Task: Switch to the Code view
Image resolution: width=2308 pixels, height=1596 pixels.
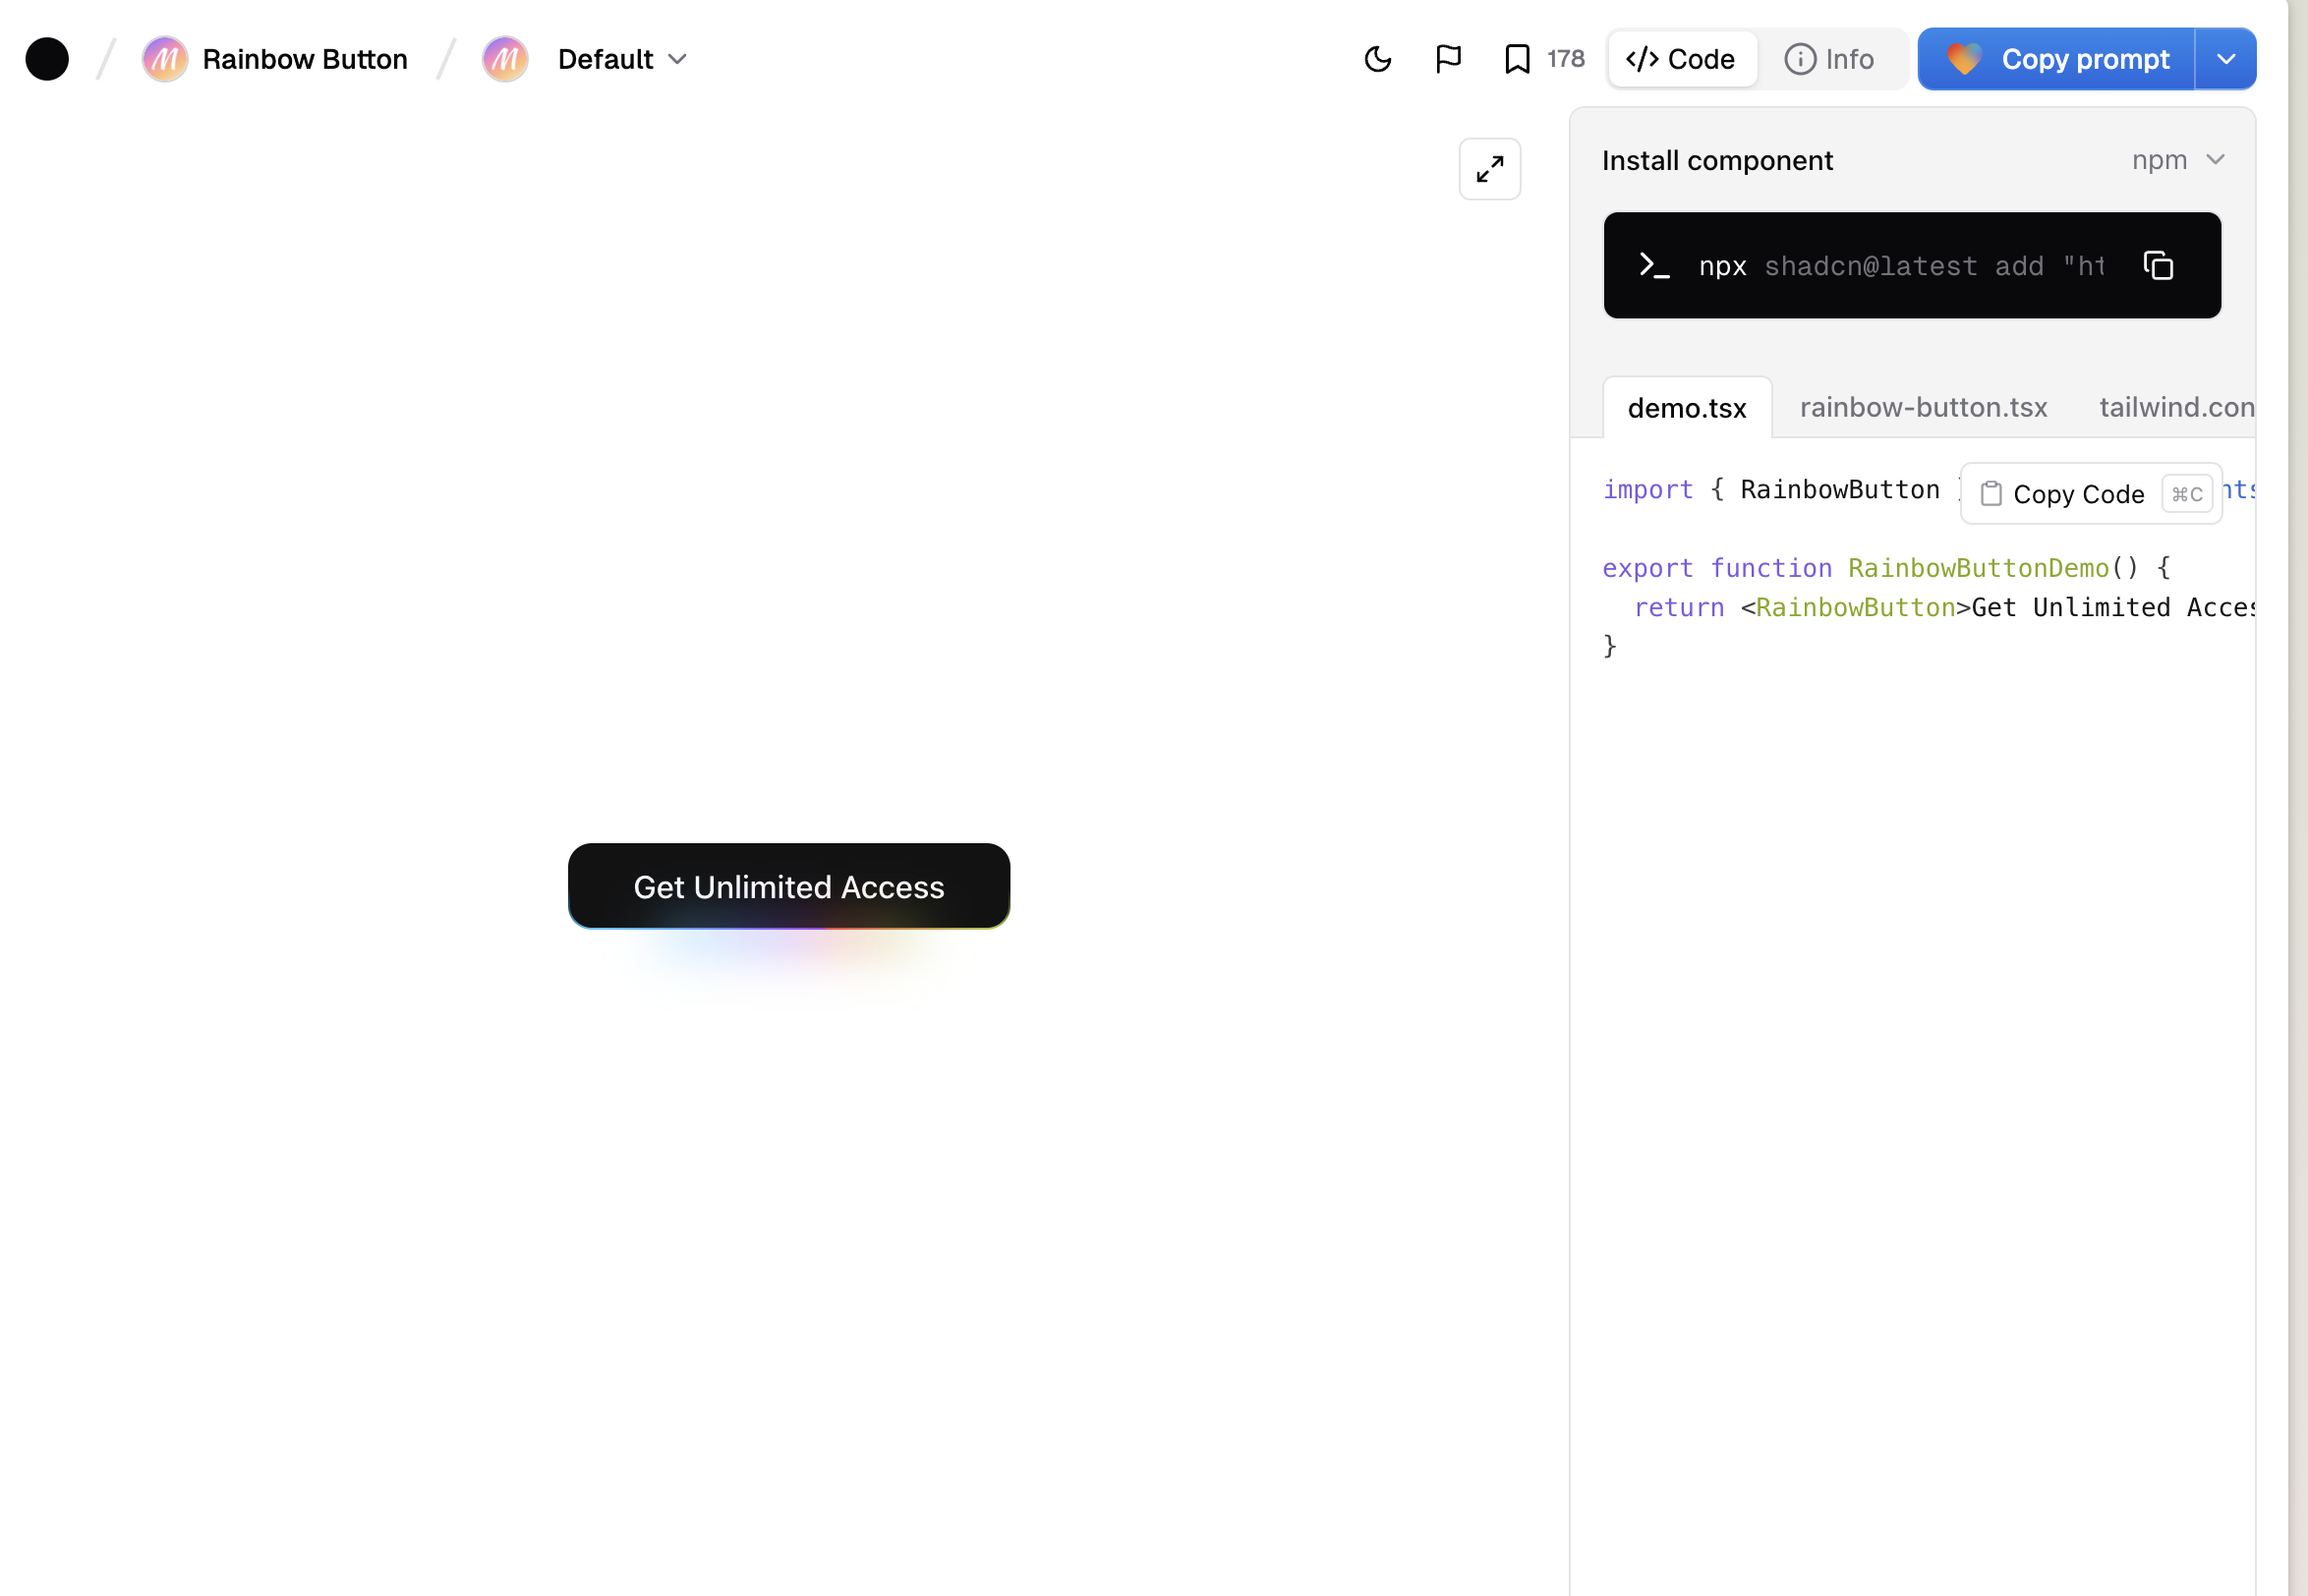Action: 1681,59
